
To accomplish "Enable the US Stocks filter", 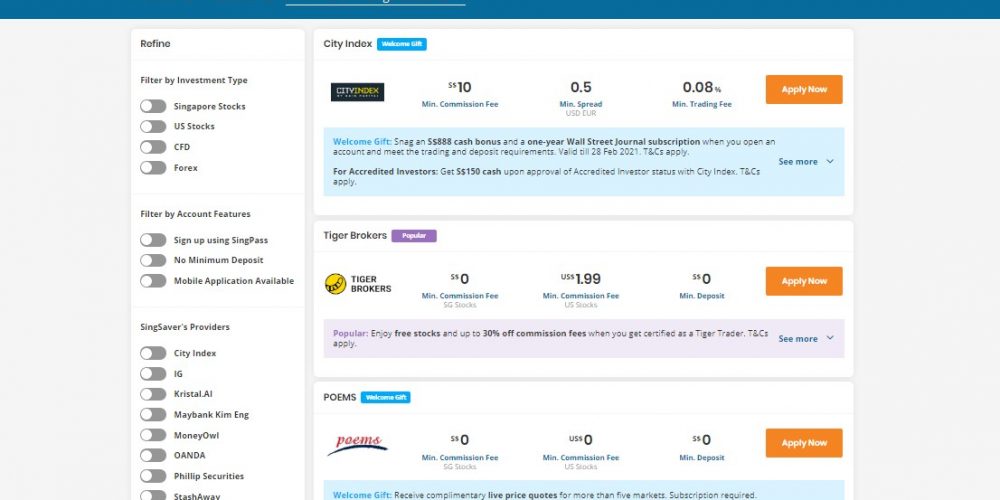I will click(153, 126).
